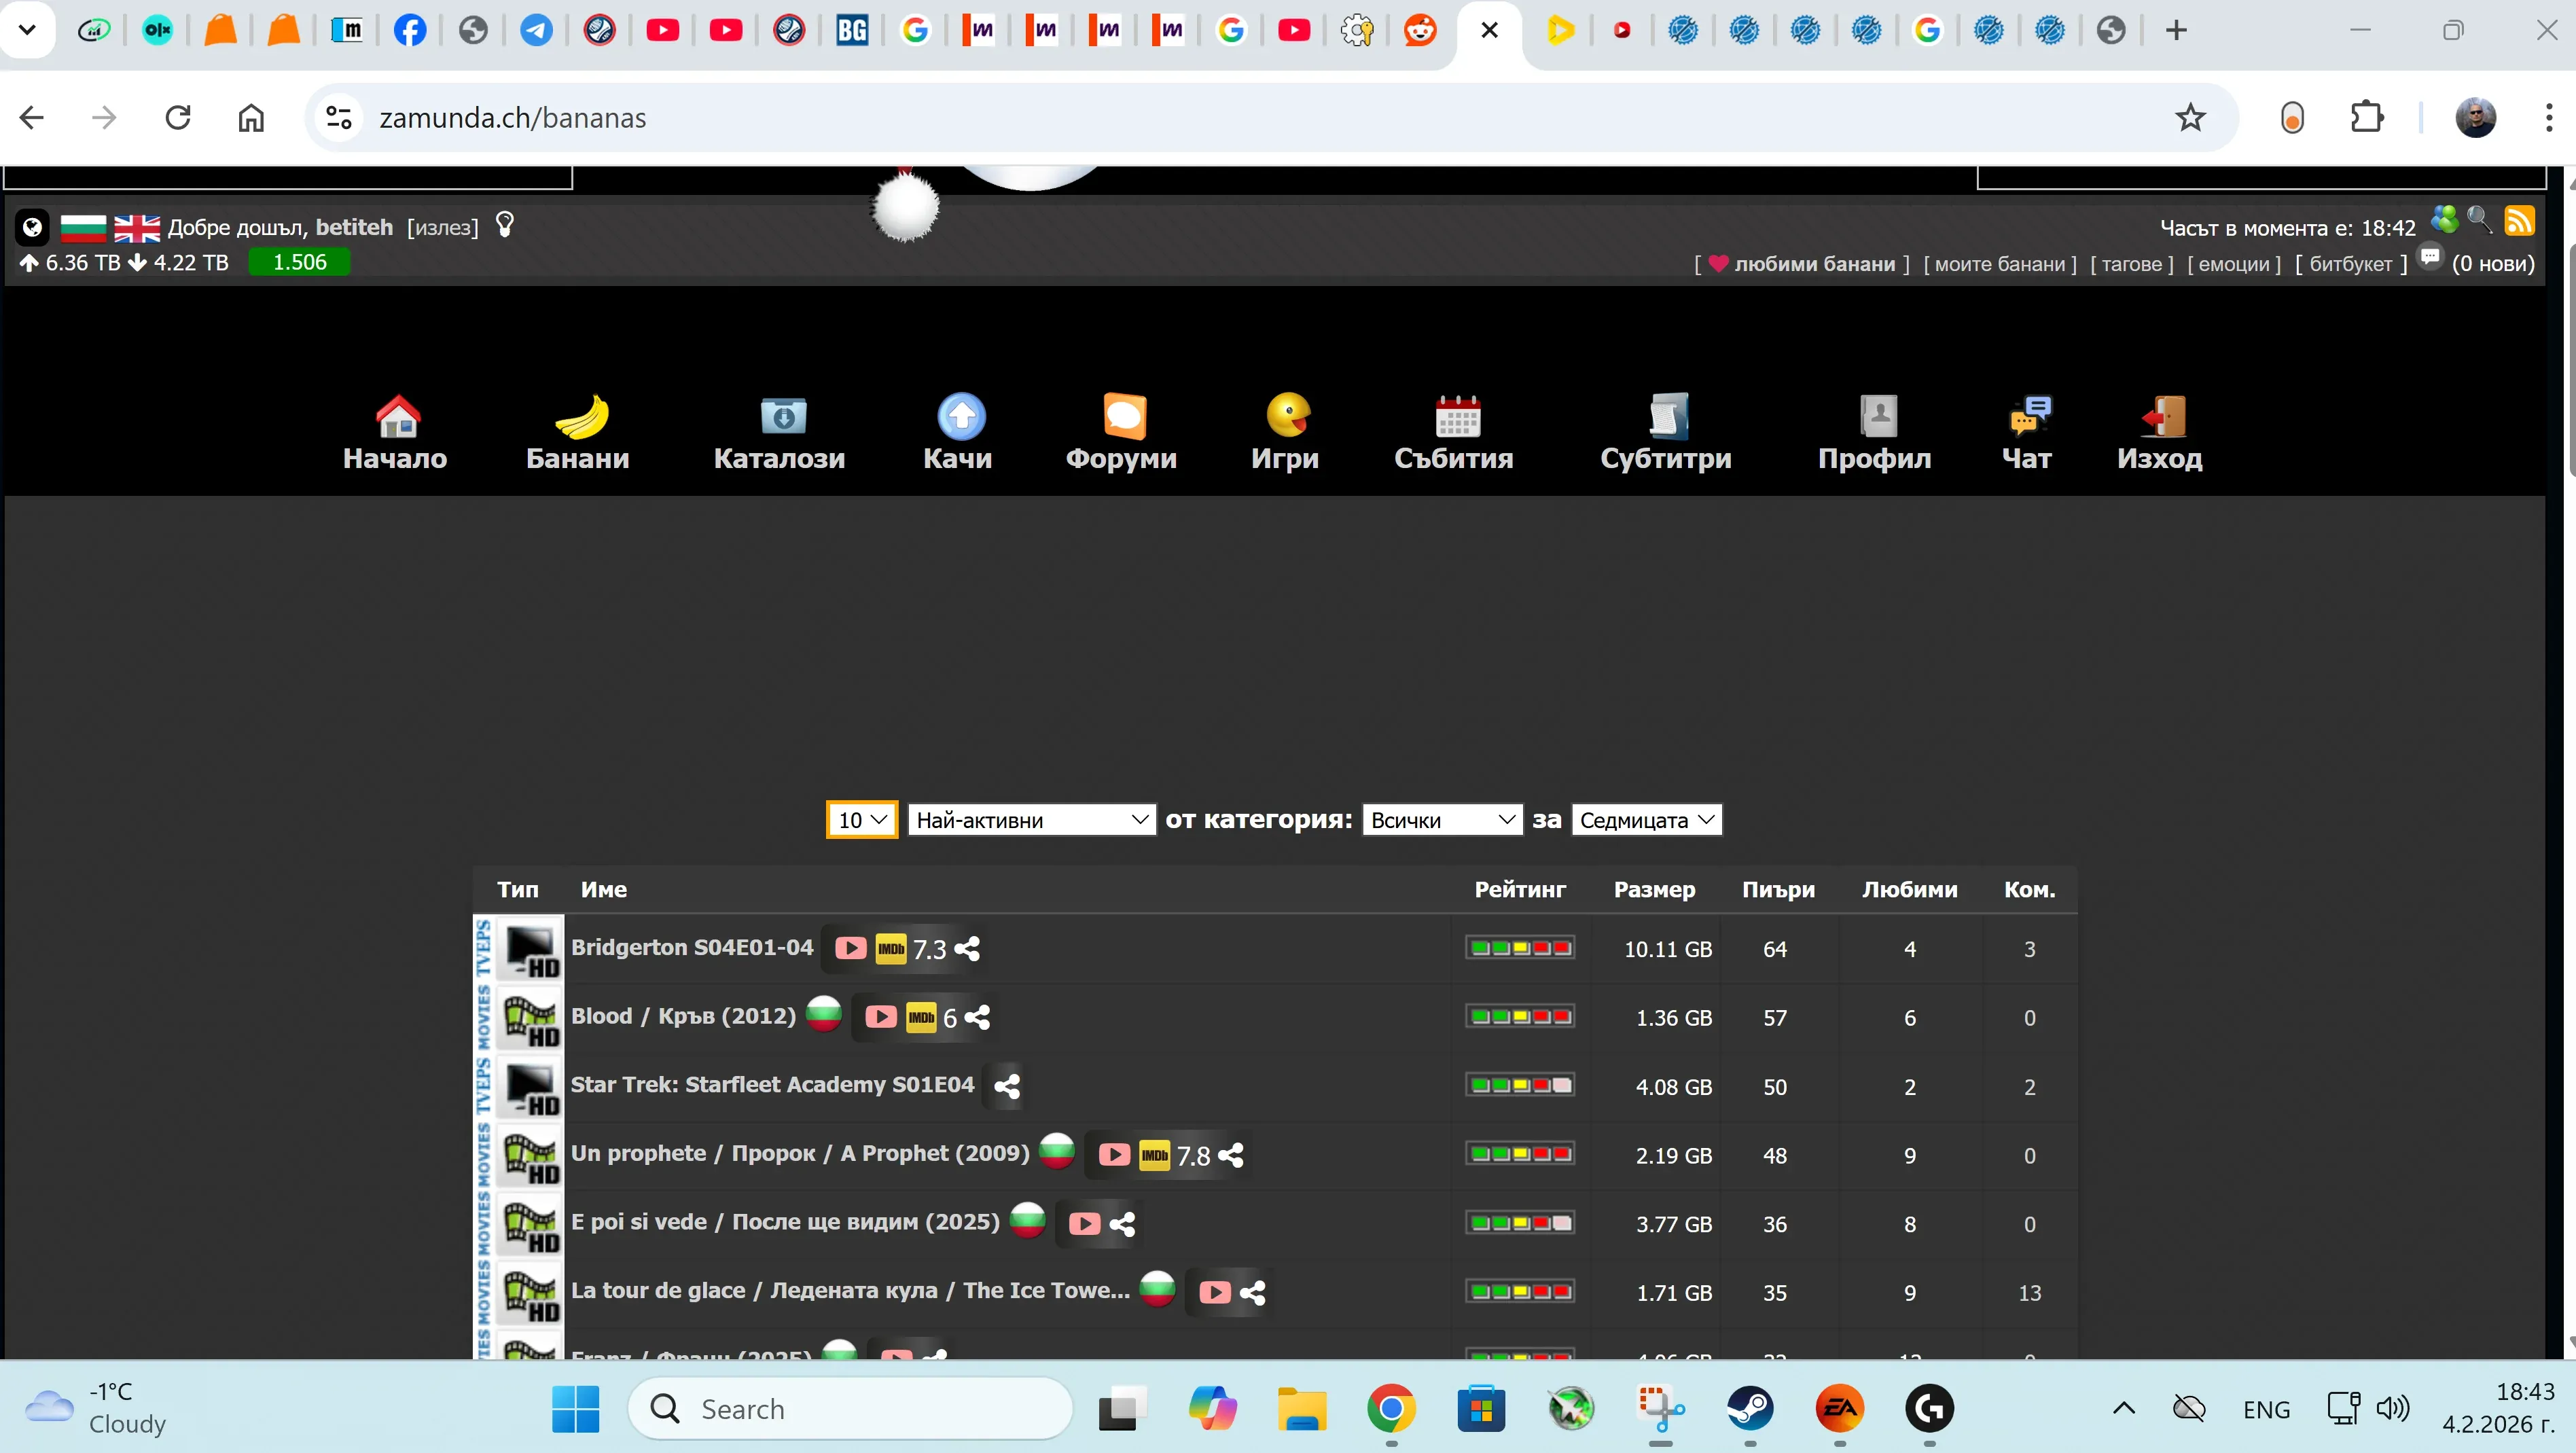Switch language with the UK flag

point(137,228)
